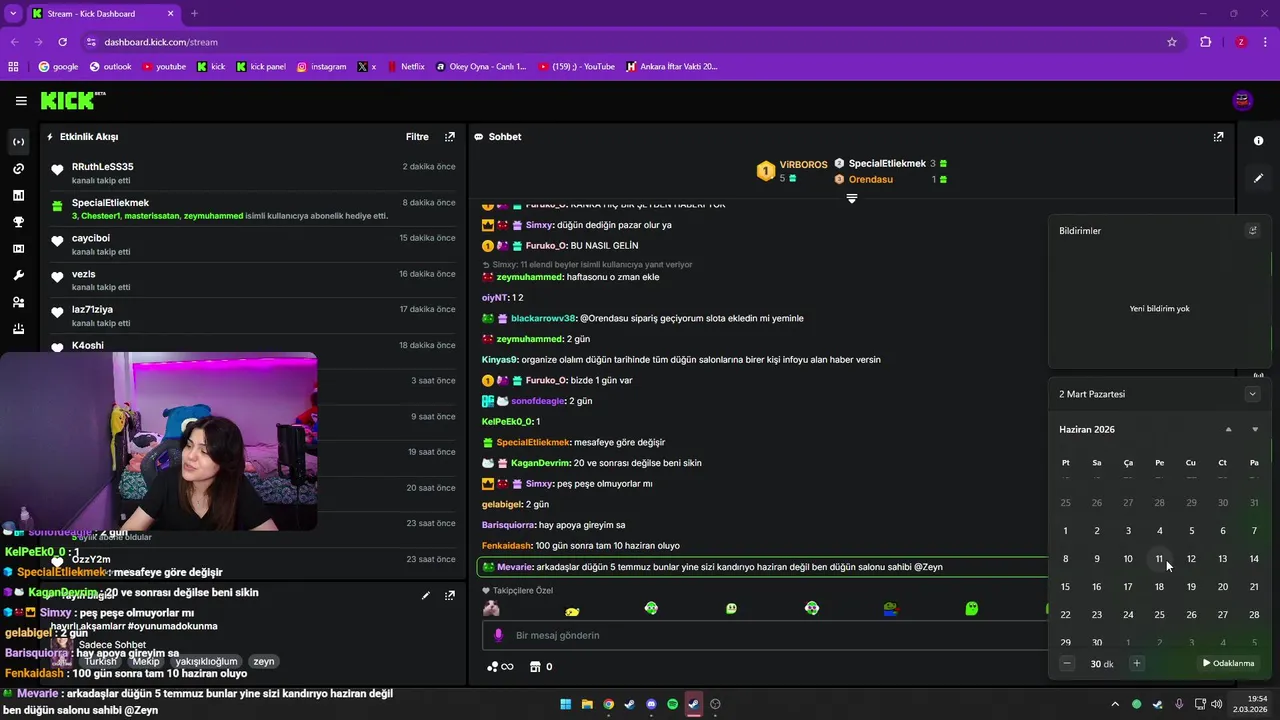Click the pencil icon beside stream tags
The width and height of the screenshot is (1280, 720).
coord(426,595)
